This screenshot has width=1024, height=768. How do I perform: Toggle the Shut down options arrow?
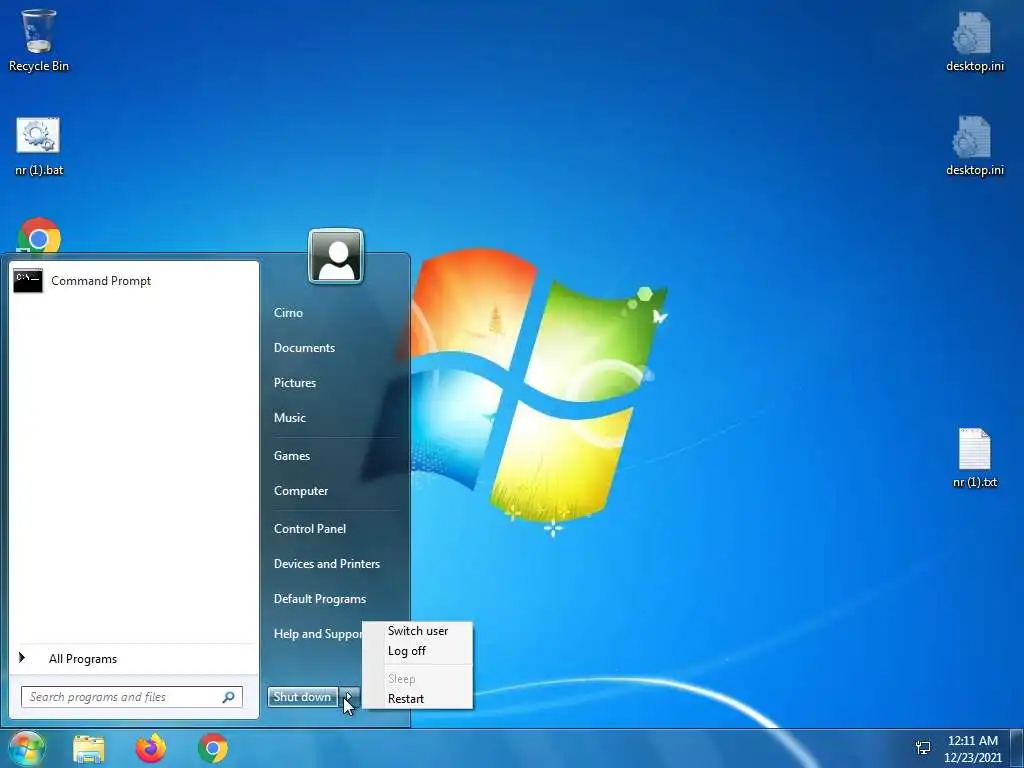click(x=349, y=697)
